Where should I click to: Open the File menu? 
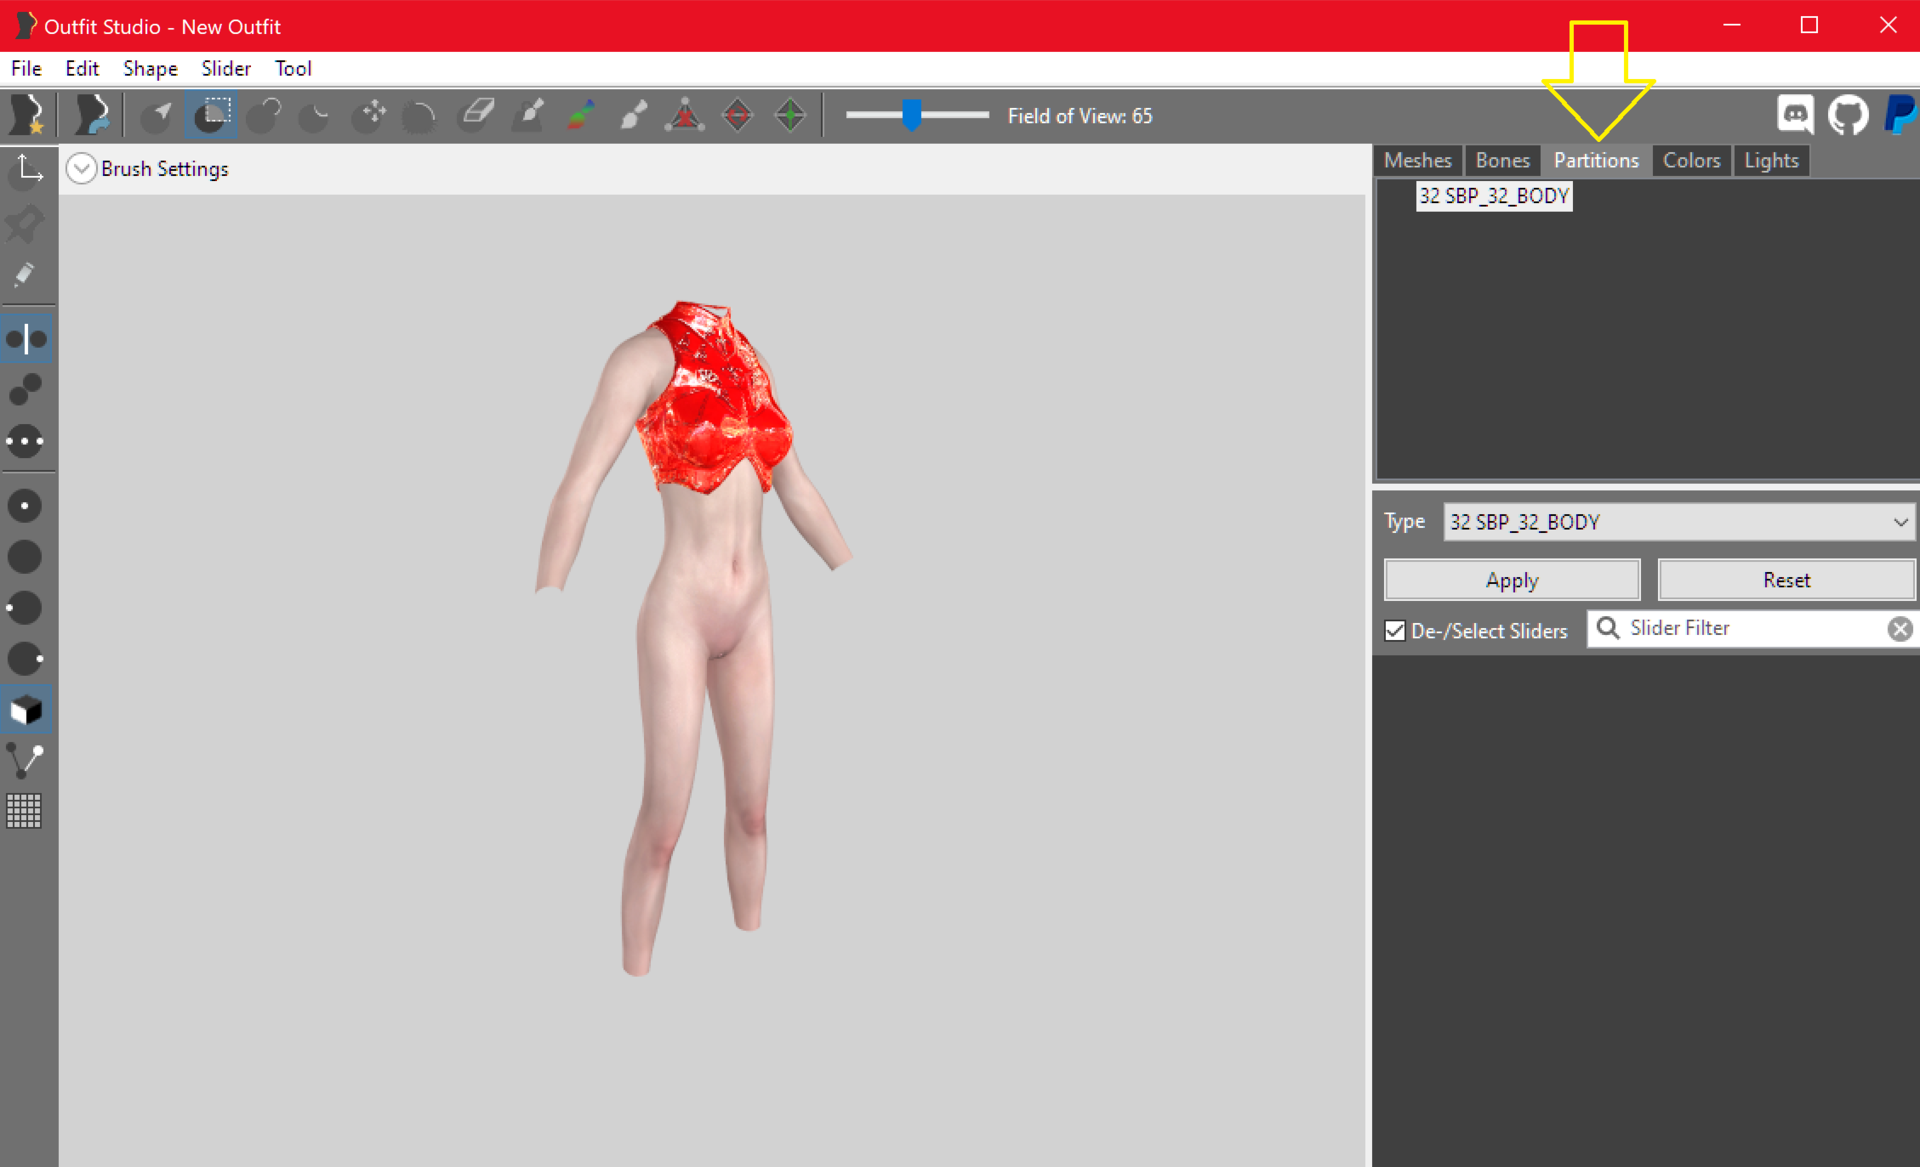coord(26,69)
